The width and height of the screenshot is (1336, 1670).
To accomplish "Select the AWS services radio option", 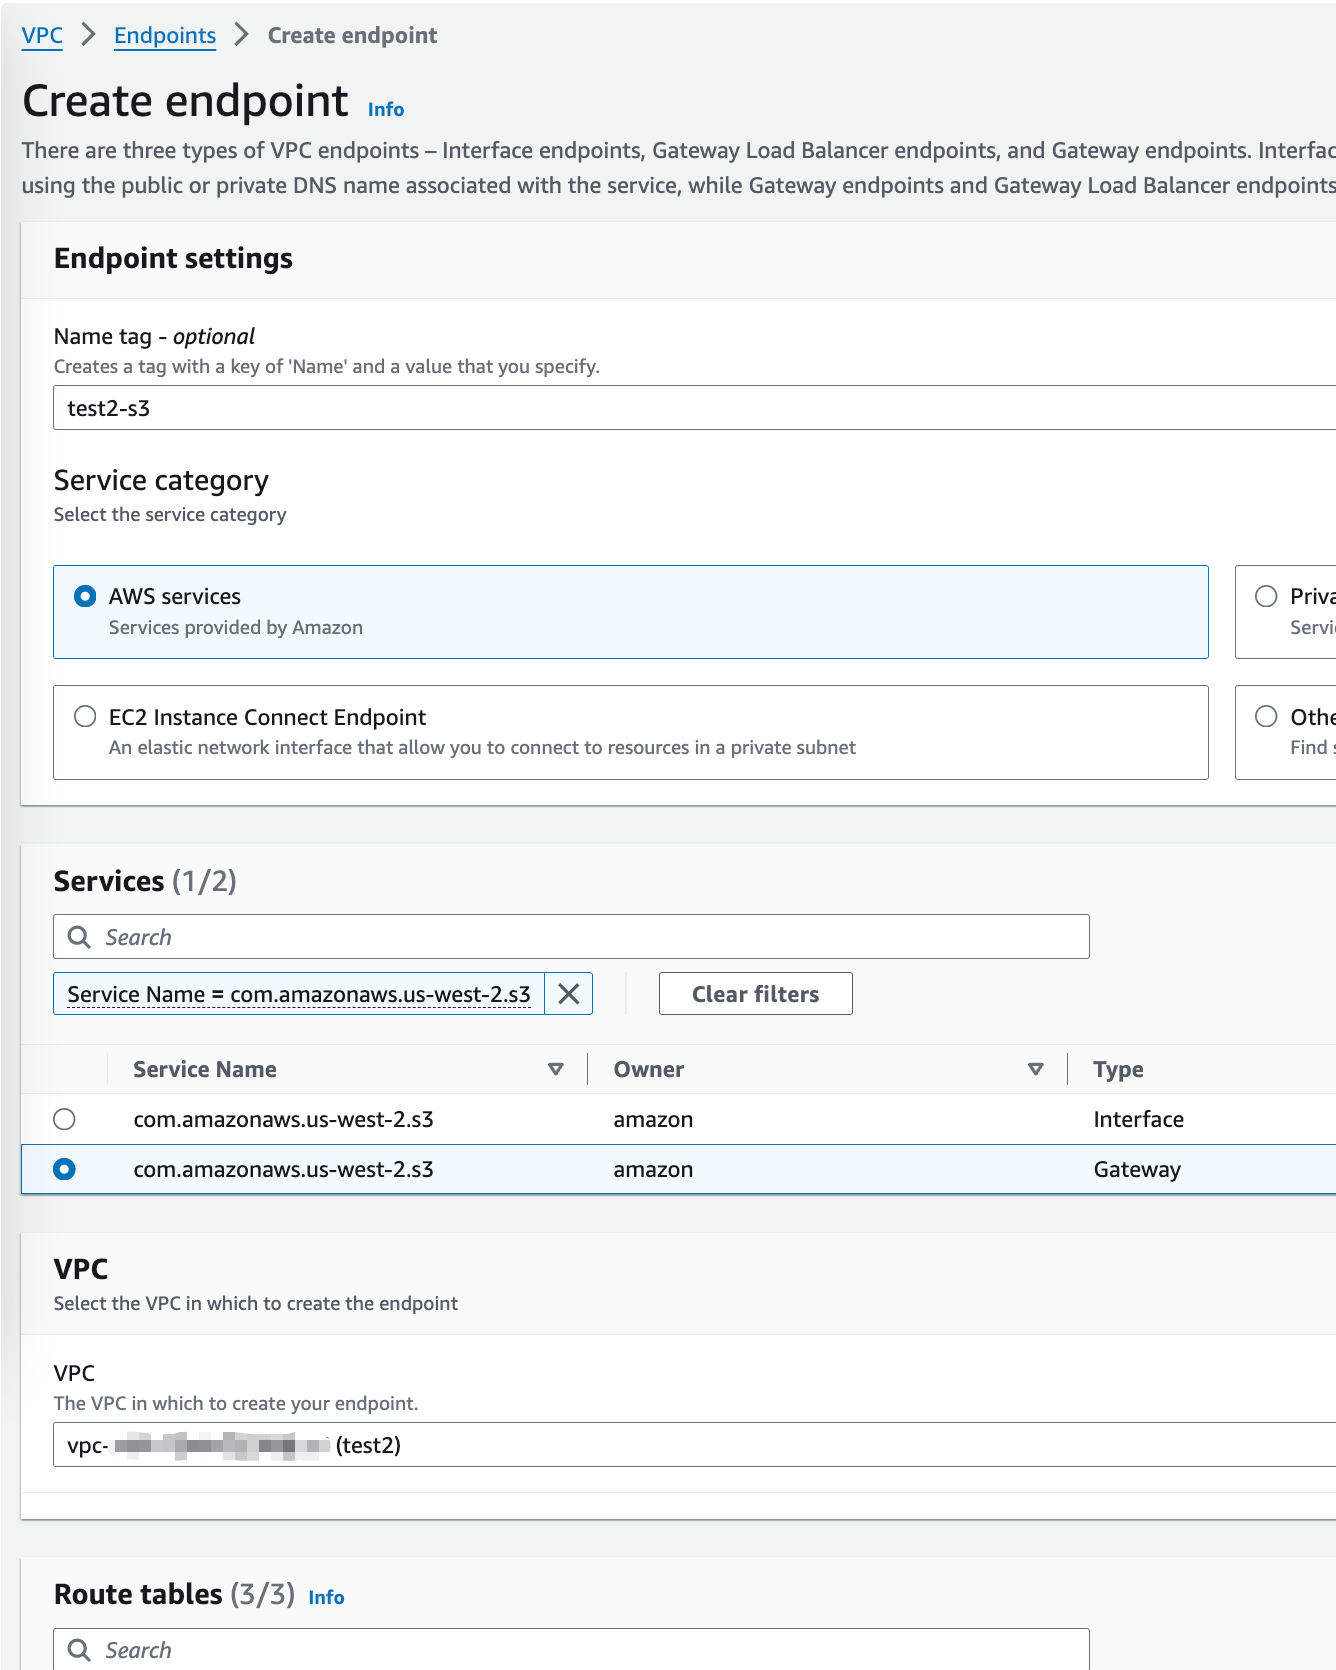I will (86, 597).
